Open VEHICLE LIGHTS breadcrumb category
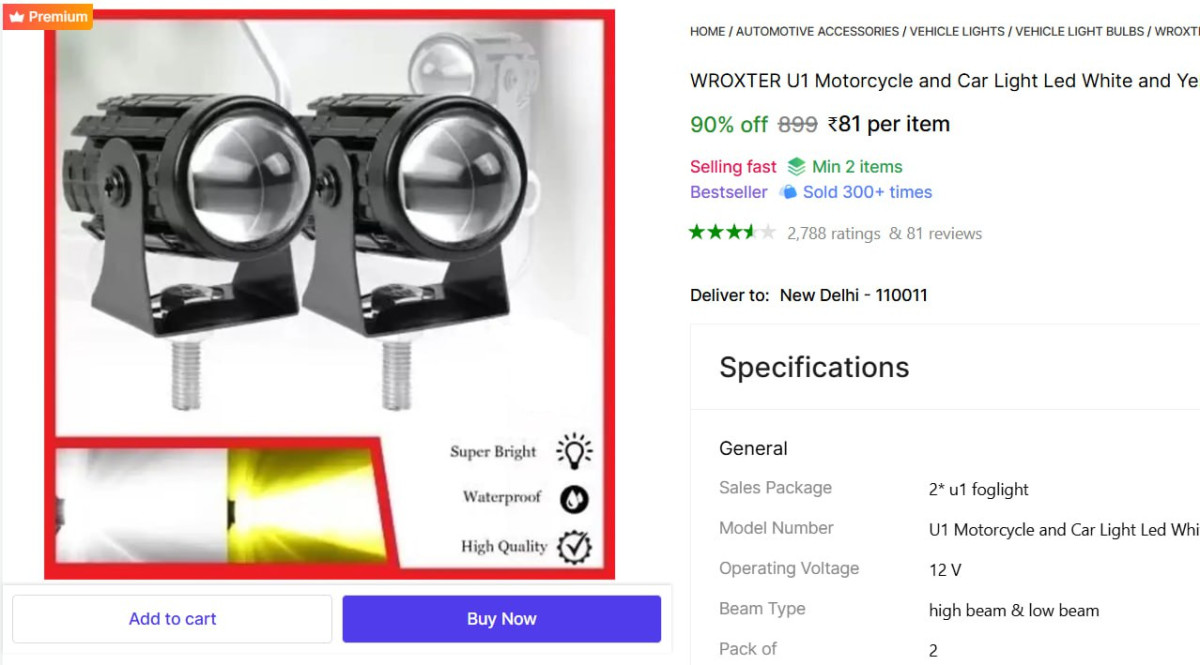The image size is (1200, 665). 957,32
